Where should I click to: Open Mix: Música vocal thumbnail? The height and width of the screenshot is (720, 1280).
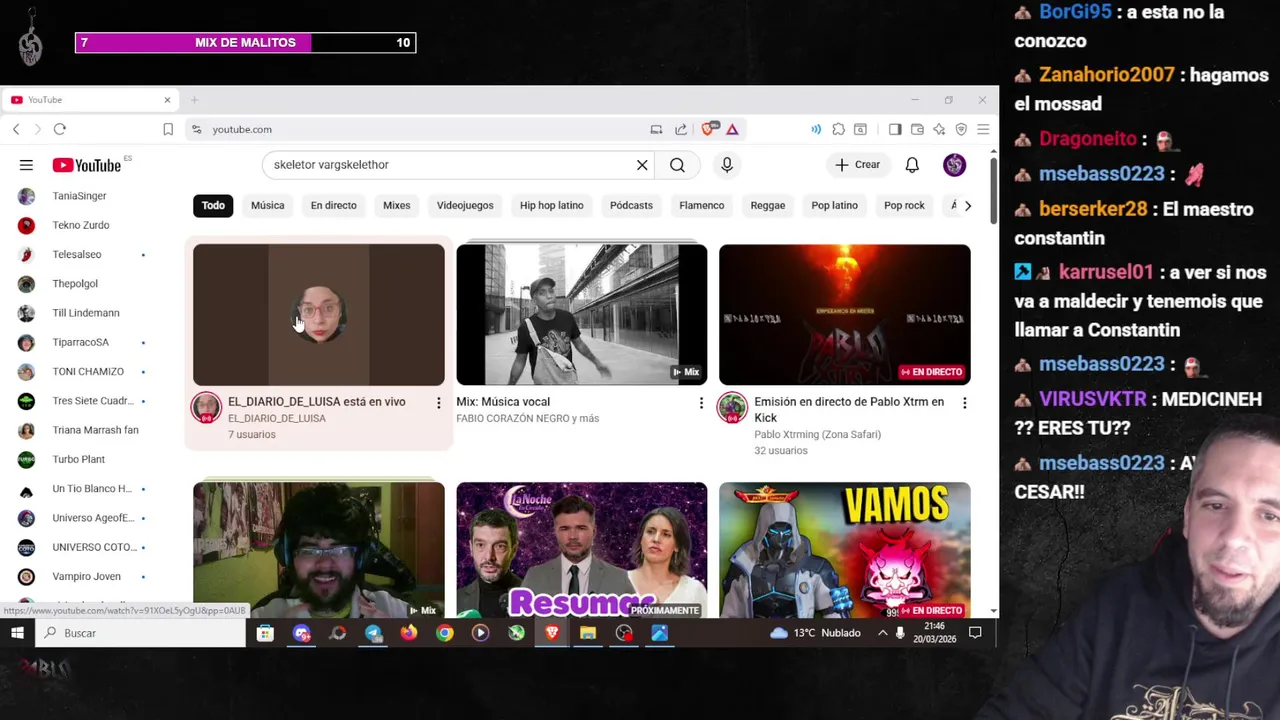(582, 314)
